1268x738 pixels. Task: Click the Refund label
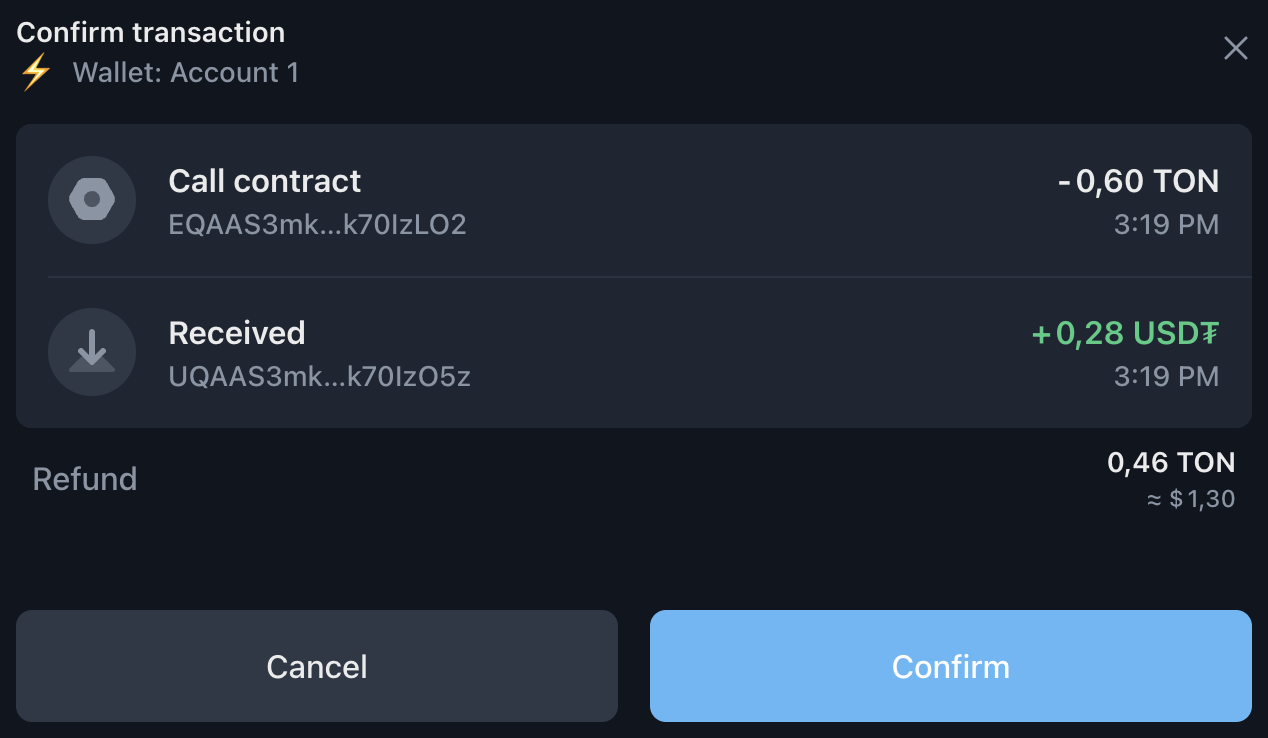pyautogui.click(x=85, y=479)
